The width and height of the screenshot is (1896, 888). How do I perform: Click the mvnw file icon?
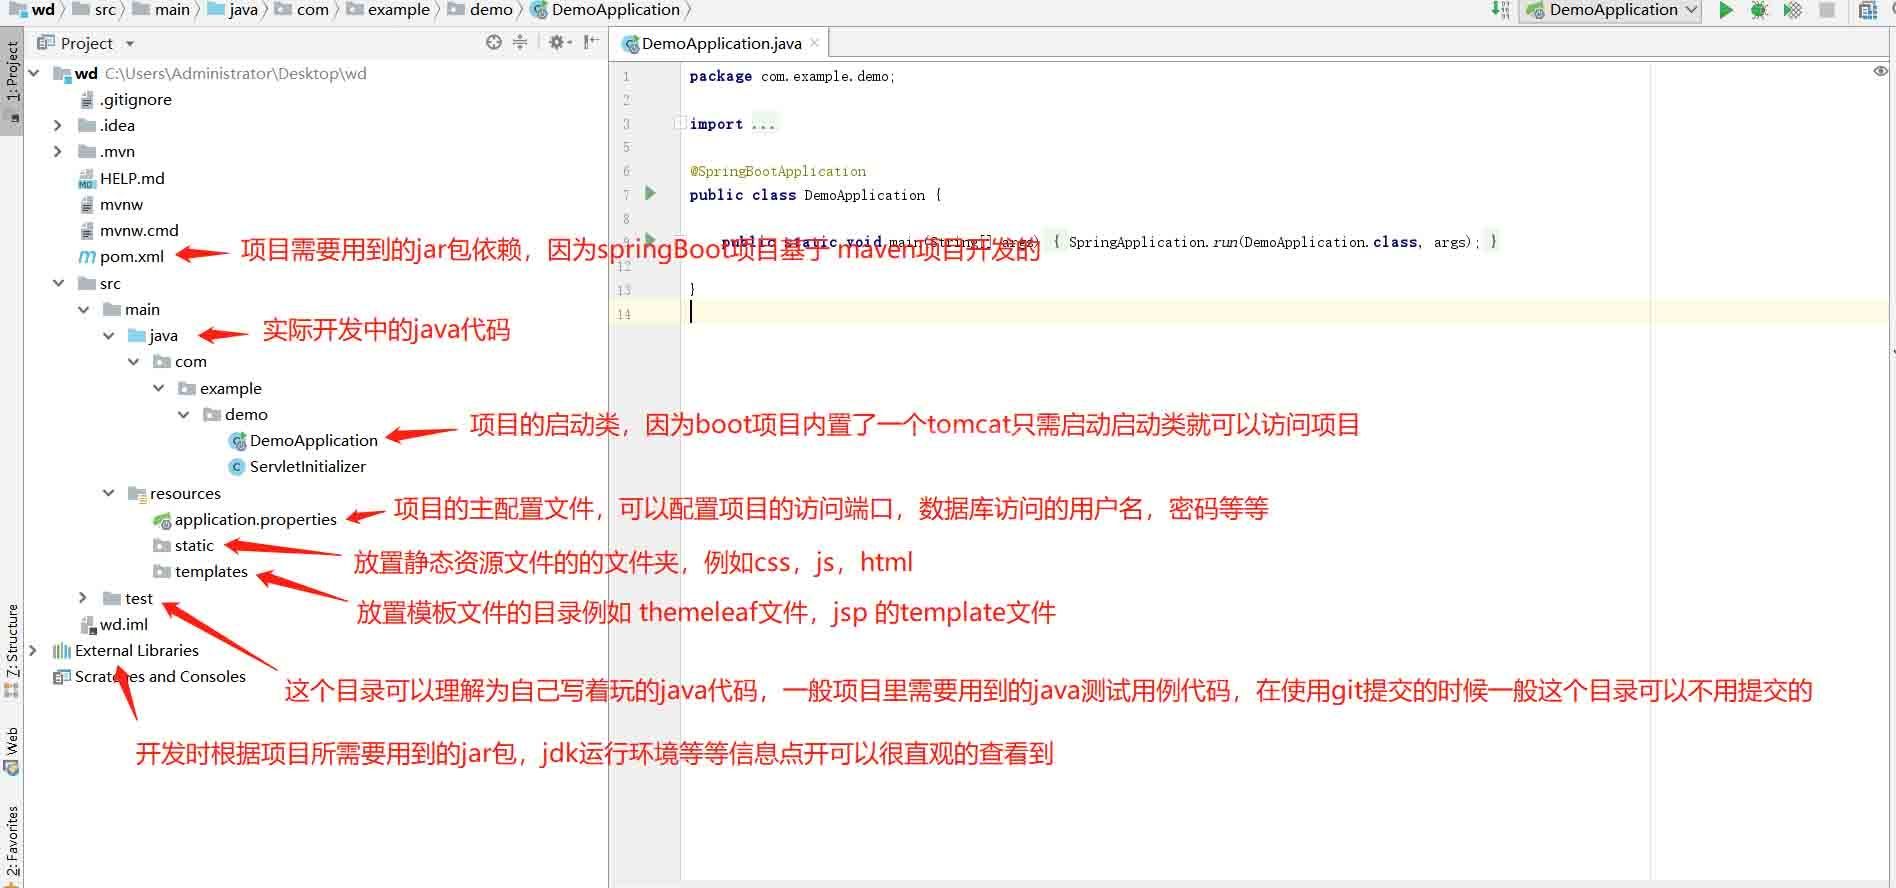pos(87,205)
